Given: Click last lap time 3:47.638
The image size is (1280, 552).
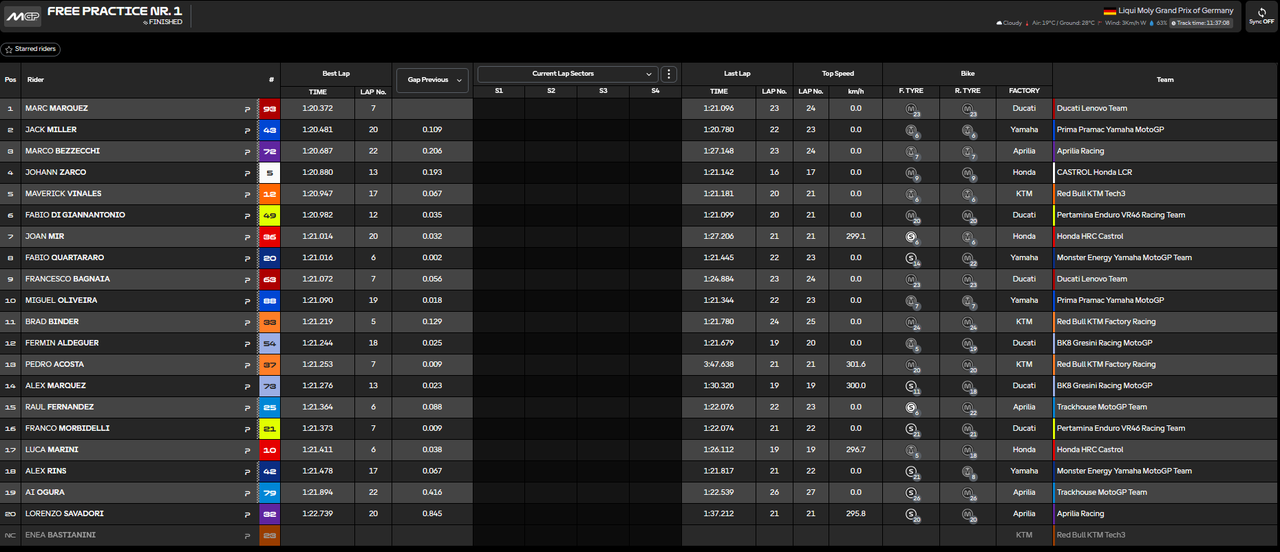Looking at the screenshot, I should [719, 364].
